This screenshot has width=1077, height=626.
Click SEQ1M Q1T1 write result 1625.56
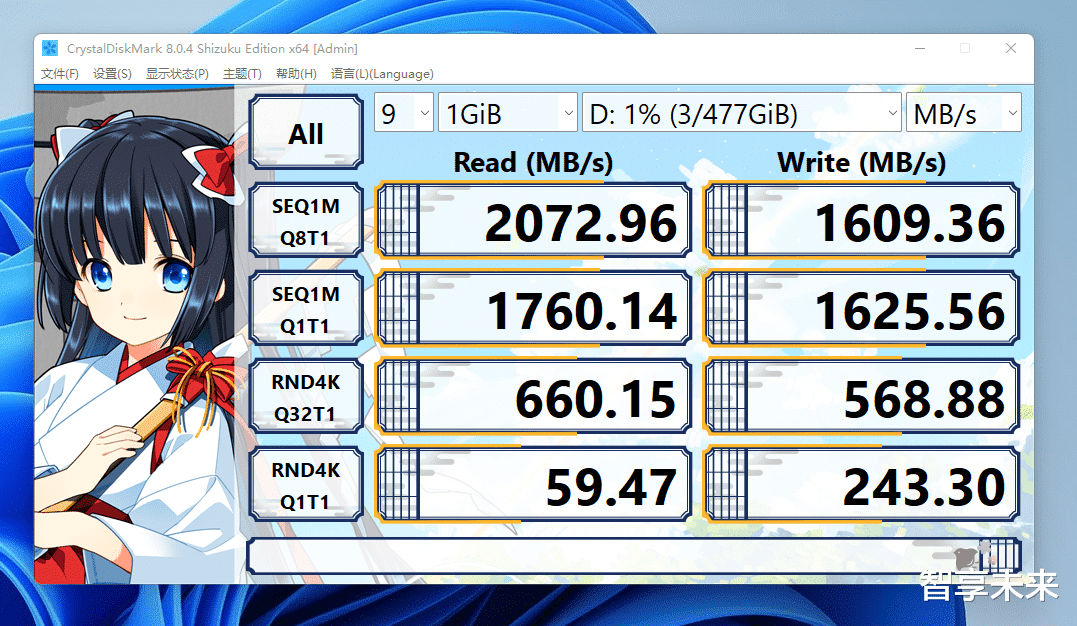(x=861, y=309)
